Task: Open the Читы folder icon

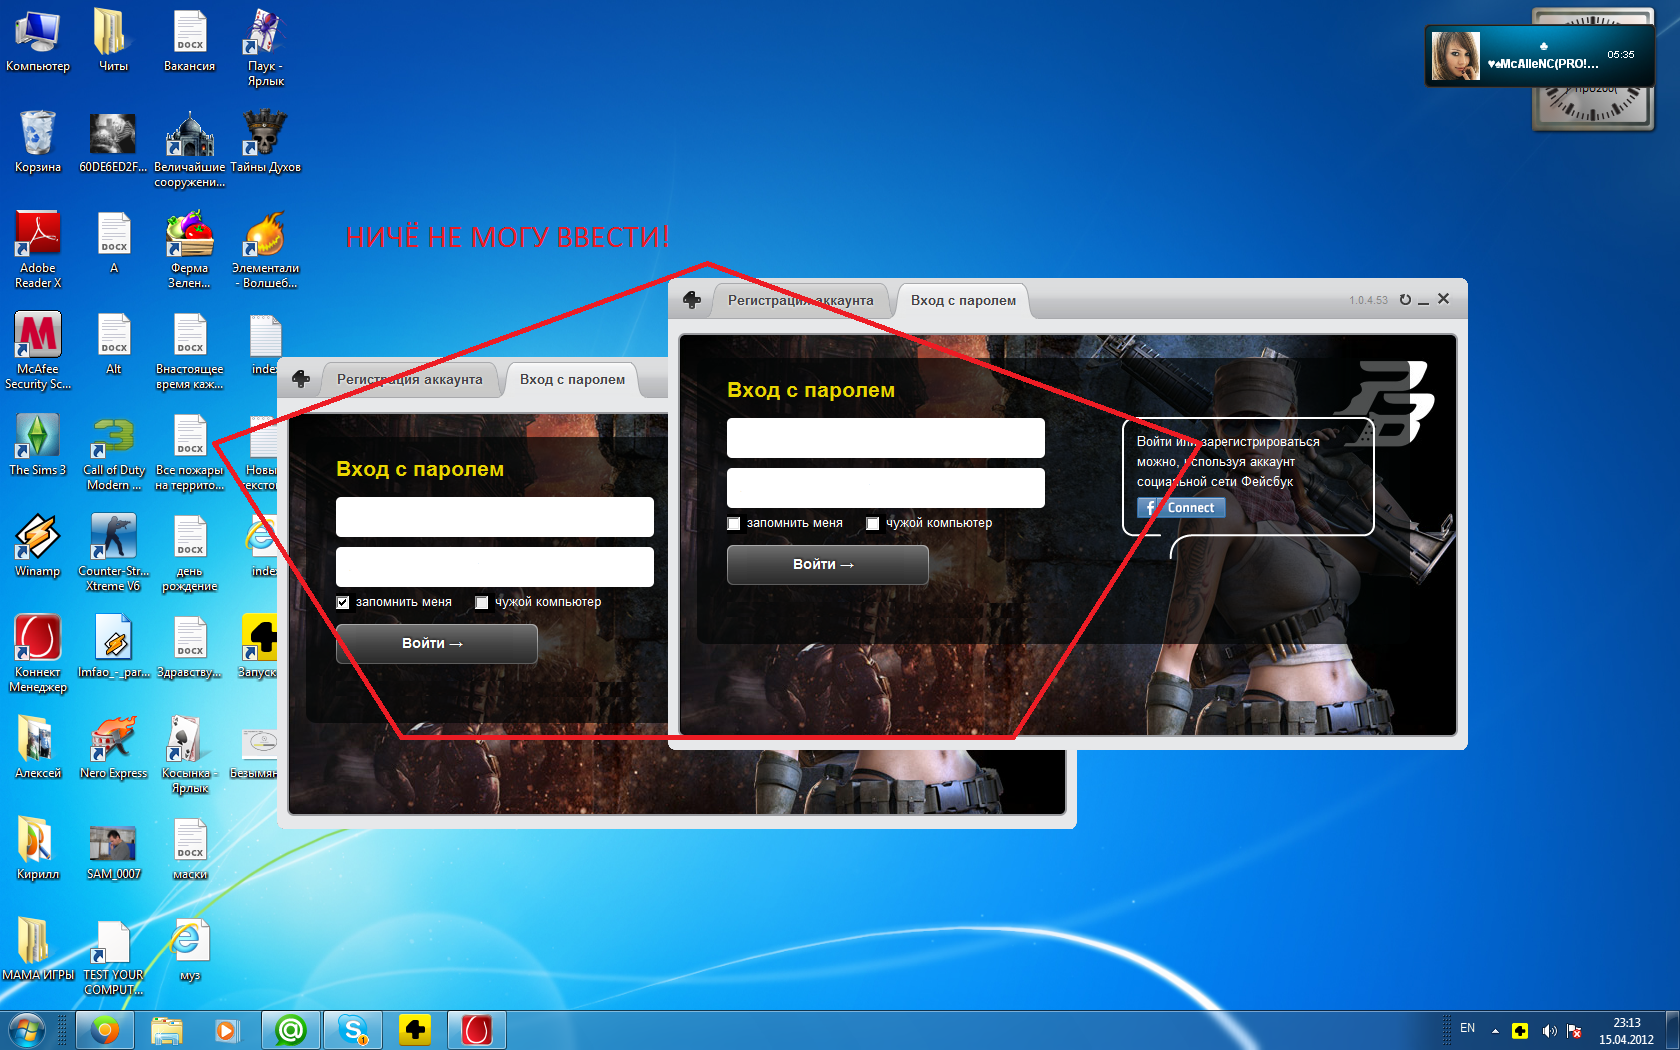Action: click(113, 40)
